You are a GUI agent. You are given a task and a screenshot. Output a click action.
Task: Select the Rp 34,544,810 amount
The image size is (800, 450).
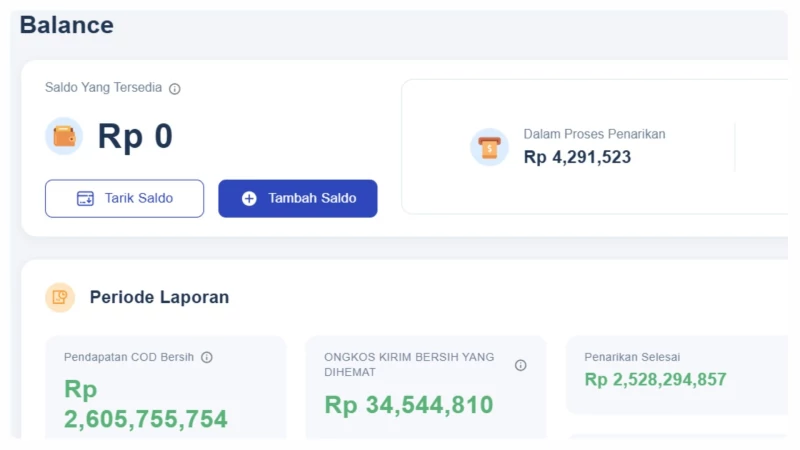pos(409,405)
